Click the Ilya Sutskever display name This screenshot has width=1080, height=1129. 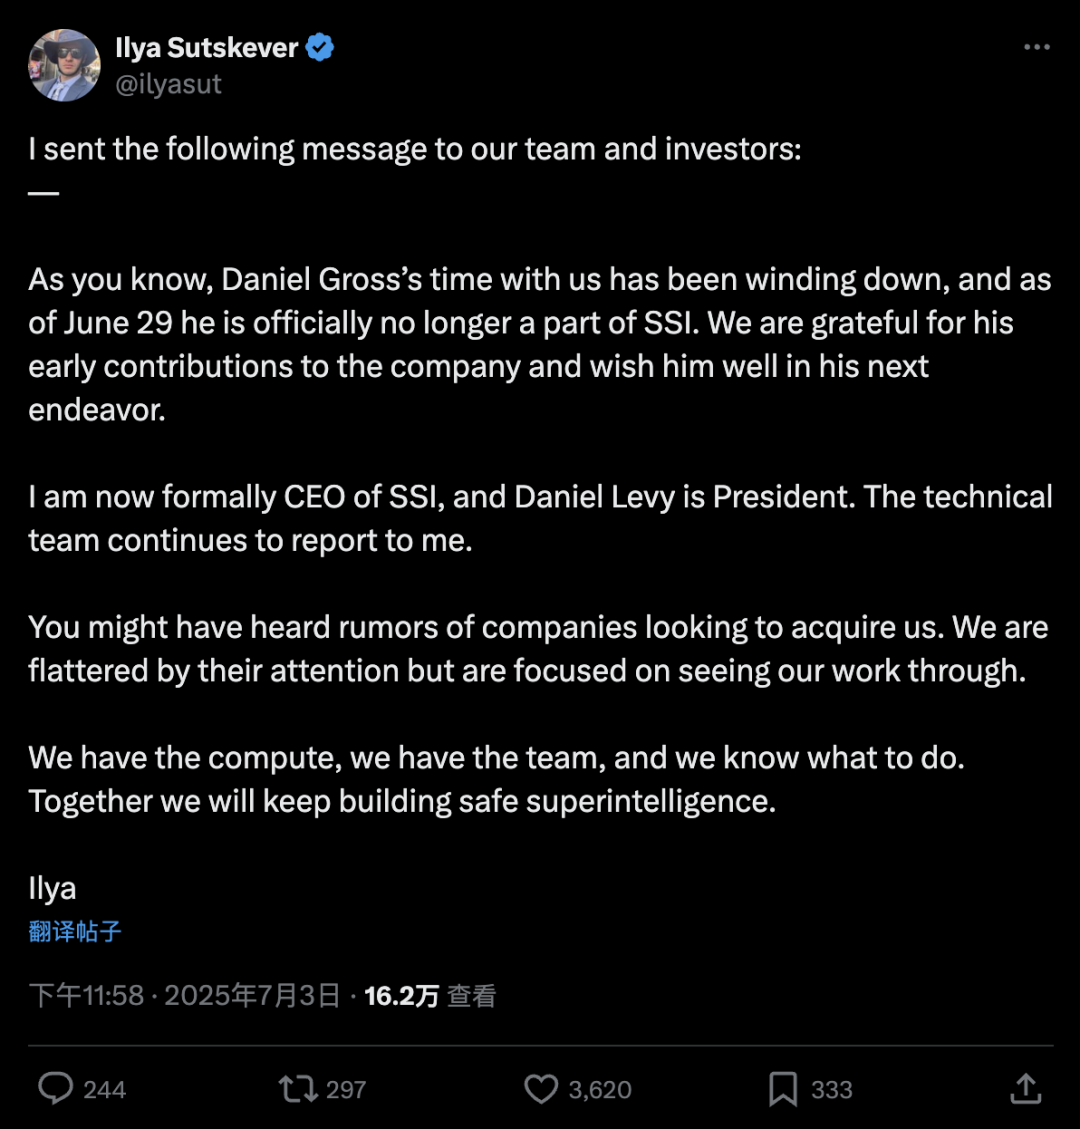(207, 48)
